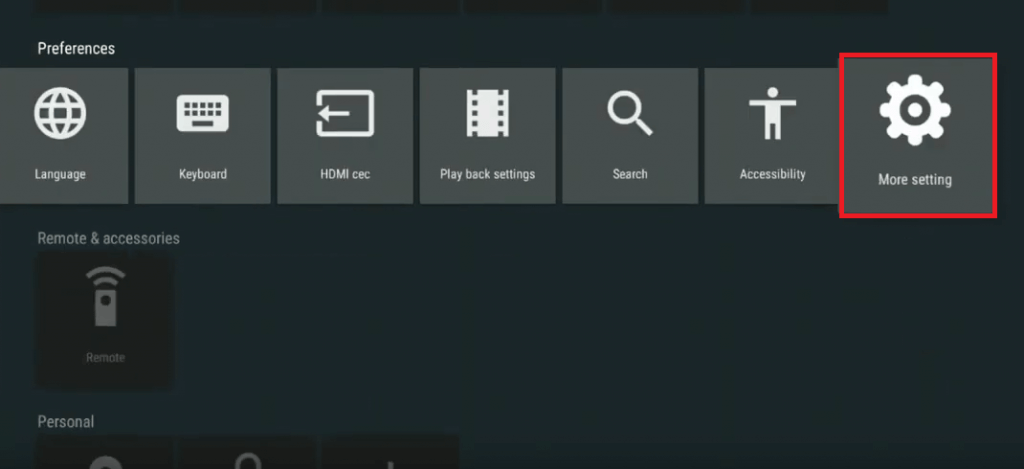Image resolution: width=1024 pixels, height=469 pixels.
Task: Click the "Personal" section heading
Action: 65,422
